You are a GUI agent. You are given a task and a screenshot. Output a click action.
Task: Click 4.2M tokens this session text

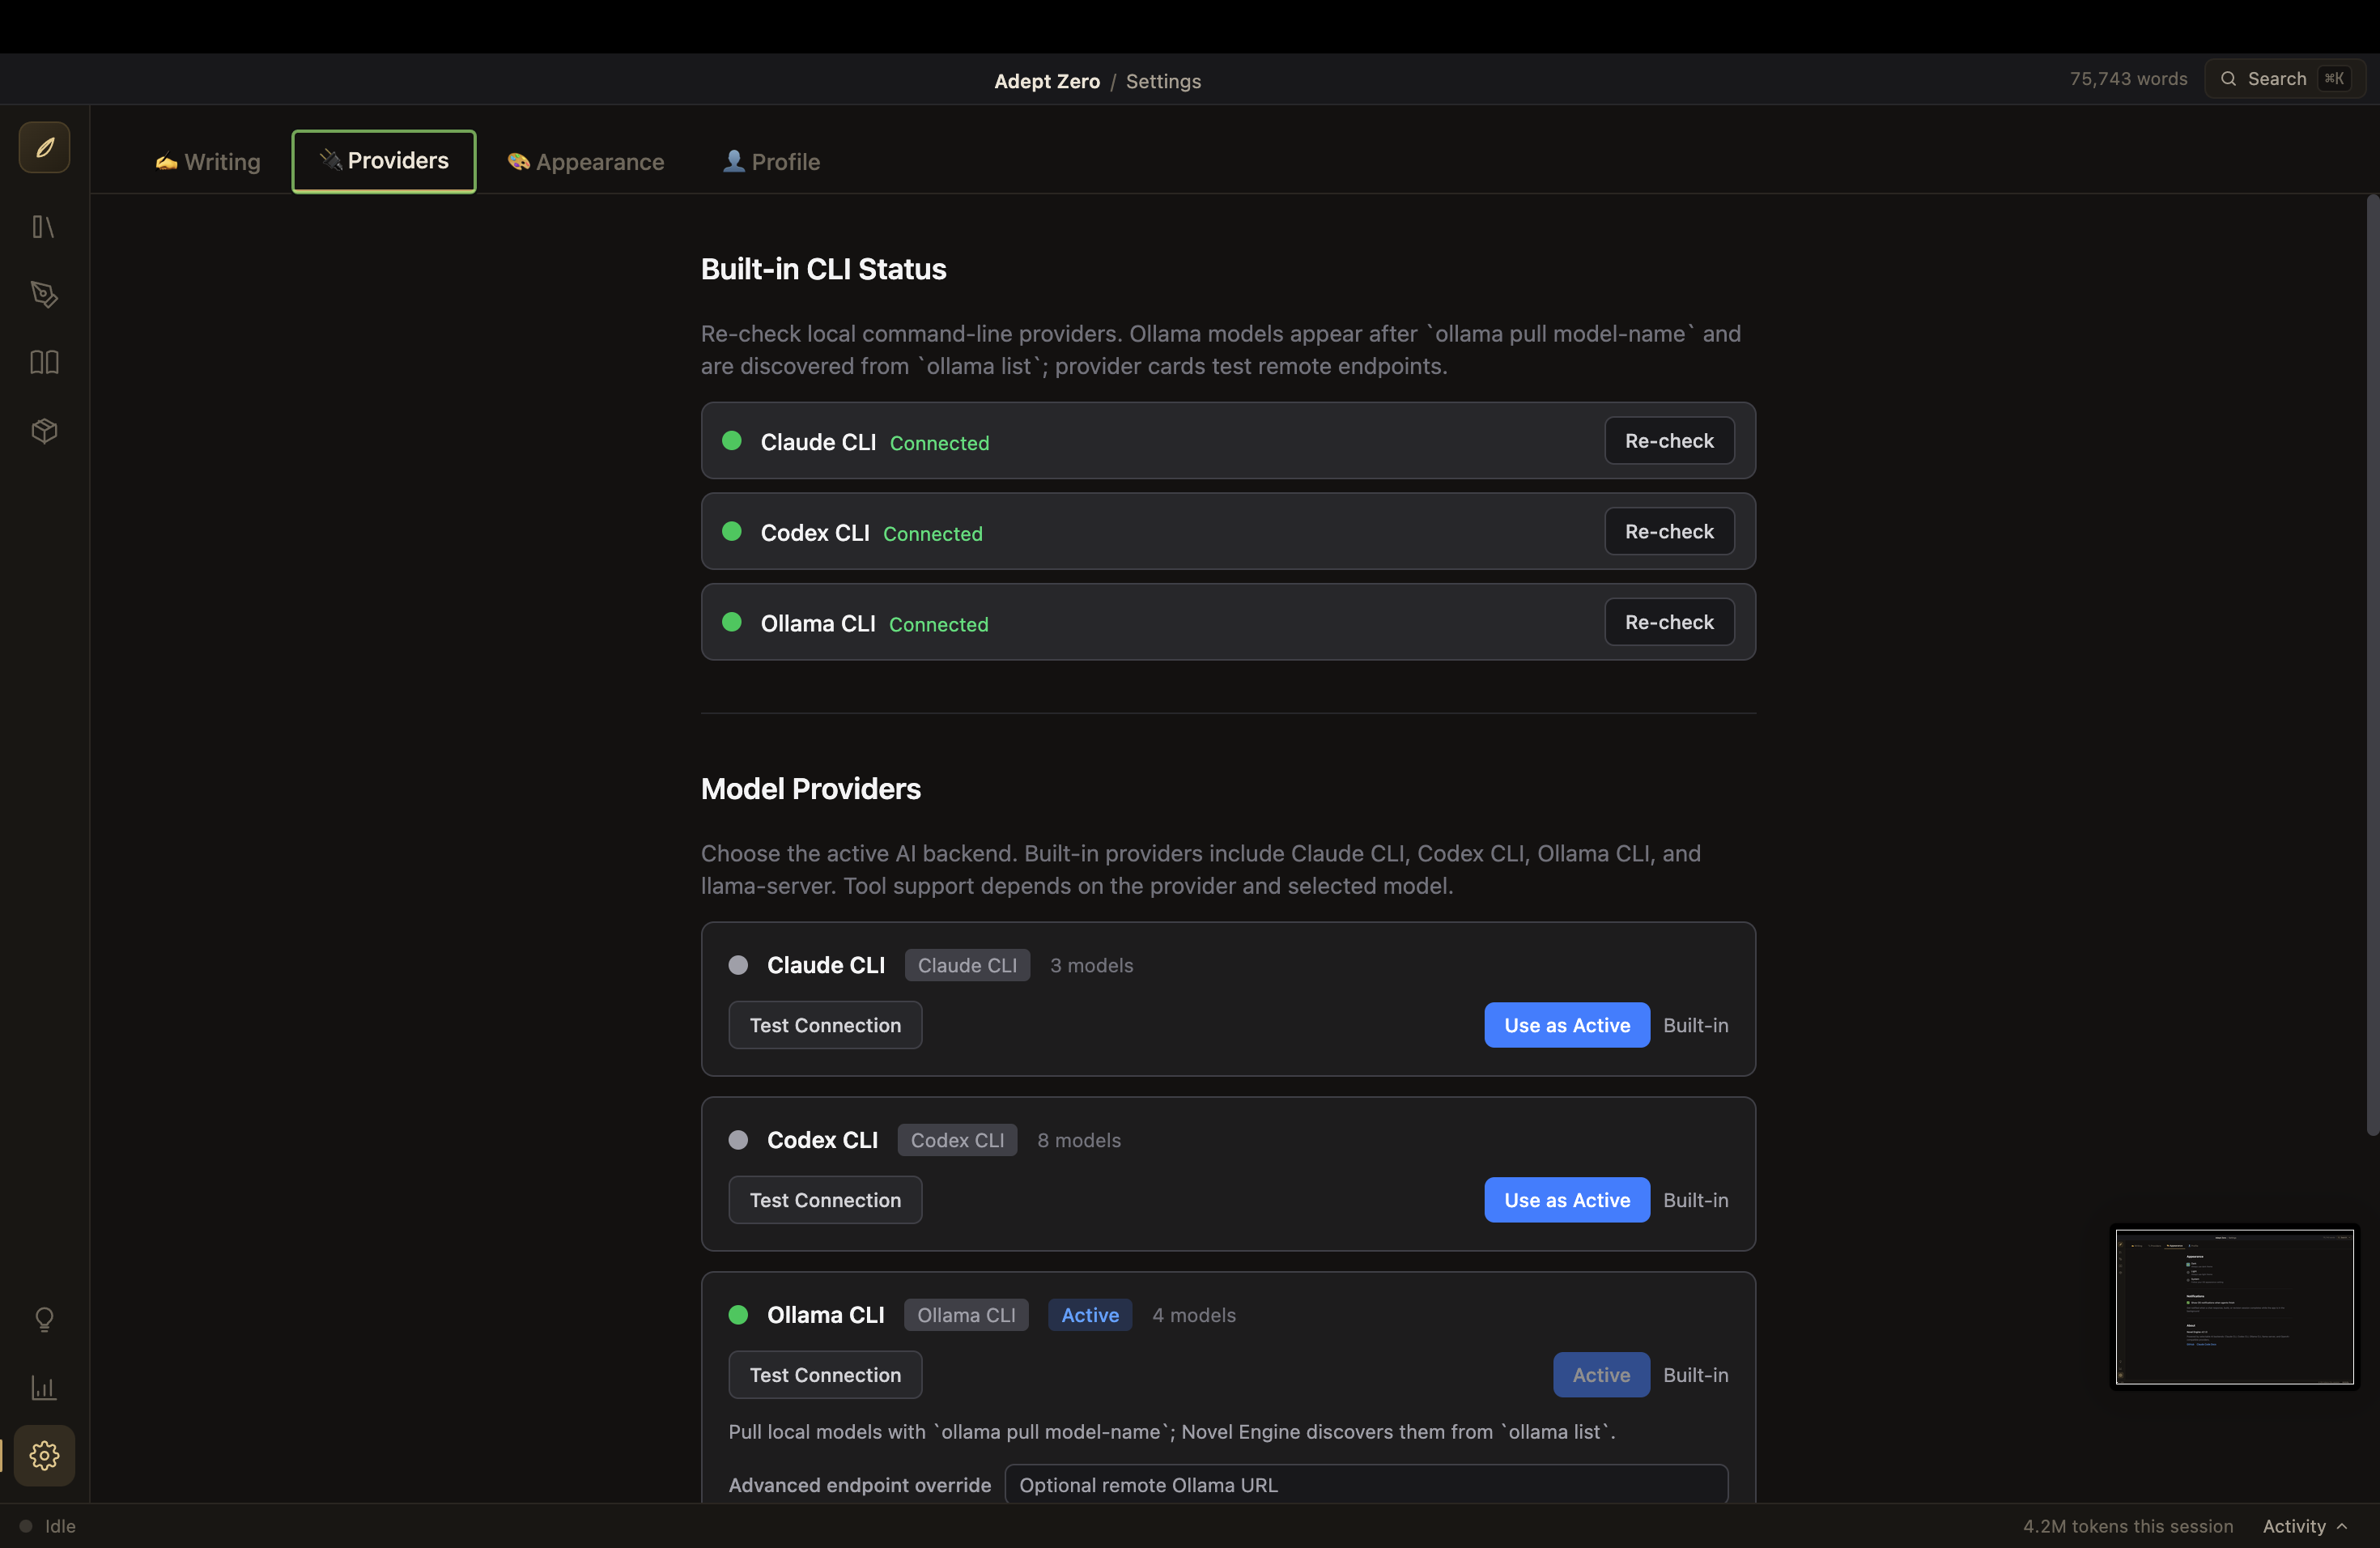(x=2128, y=1526)
